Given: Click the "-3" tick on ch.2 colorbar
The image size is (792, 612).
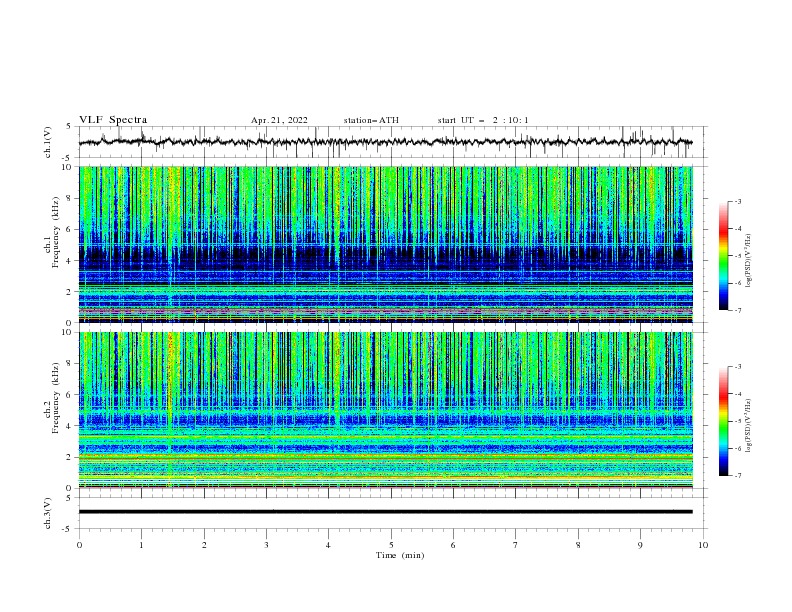Looking at the screenshot, I should (x=738, y=367).
